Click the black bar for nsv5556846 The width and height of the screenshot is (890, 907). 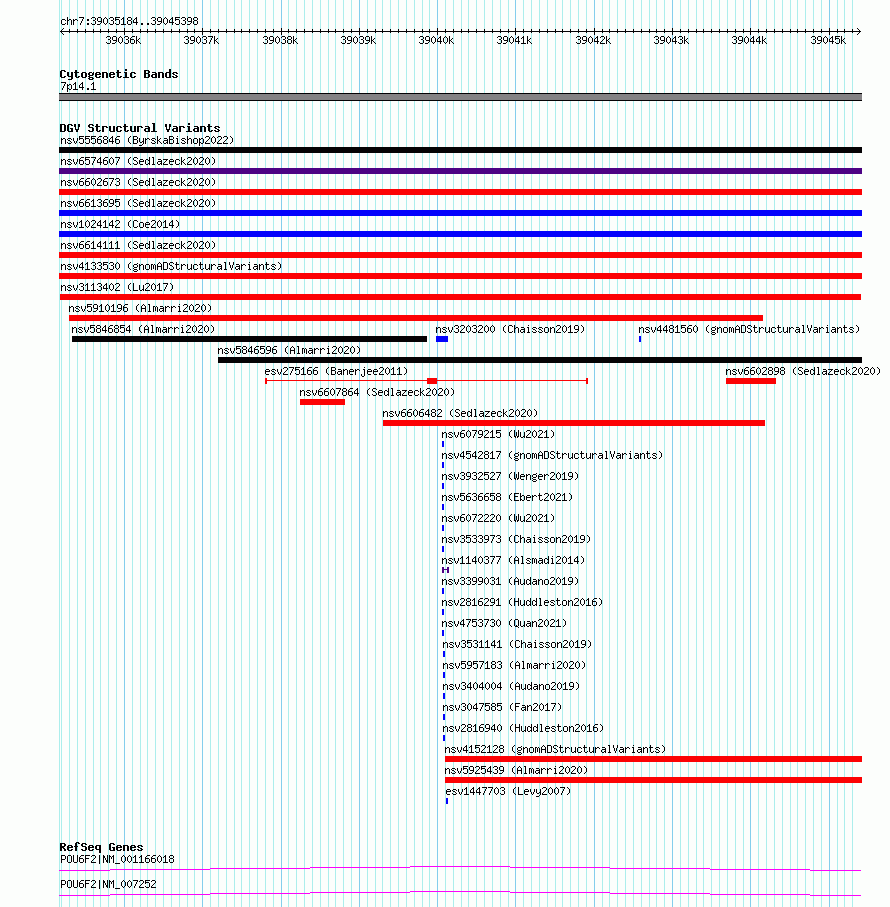pos(460,150)
